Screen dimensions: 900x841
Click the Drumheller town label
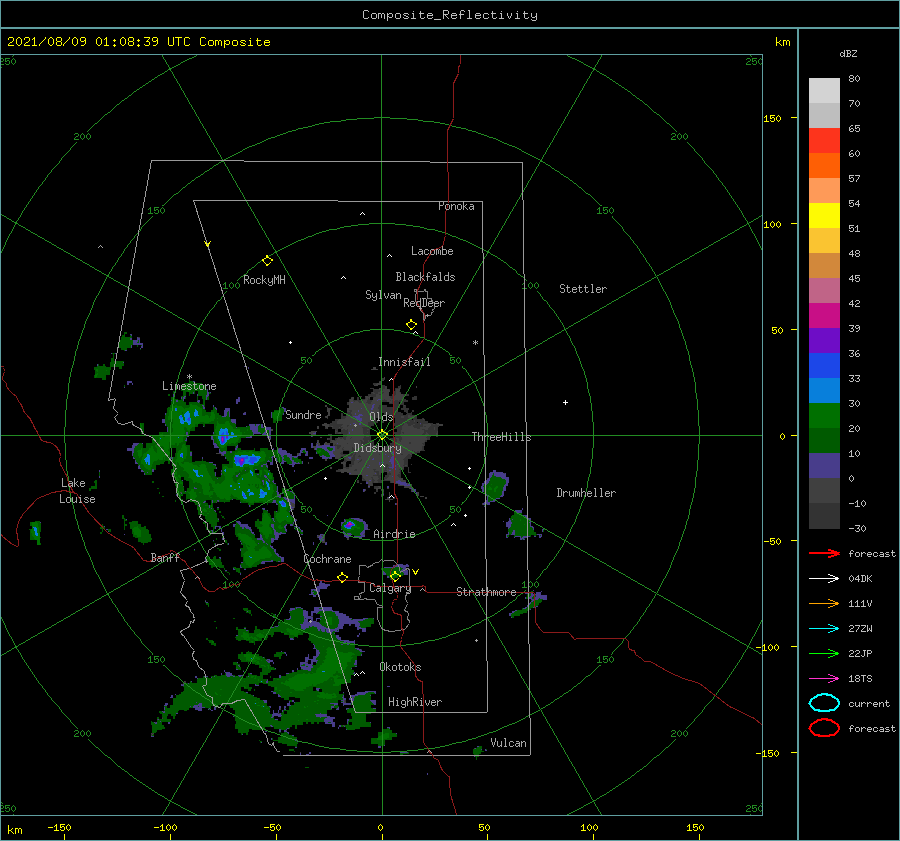click(x=586, y=493)
